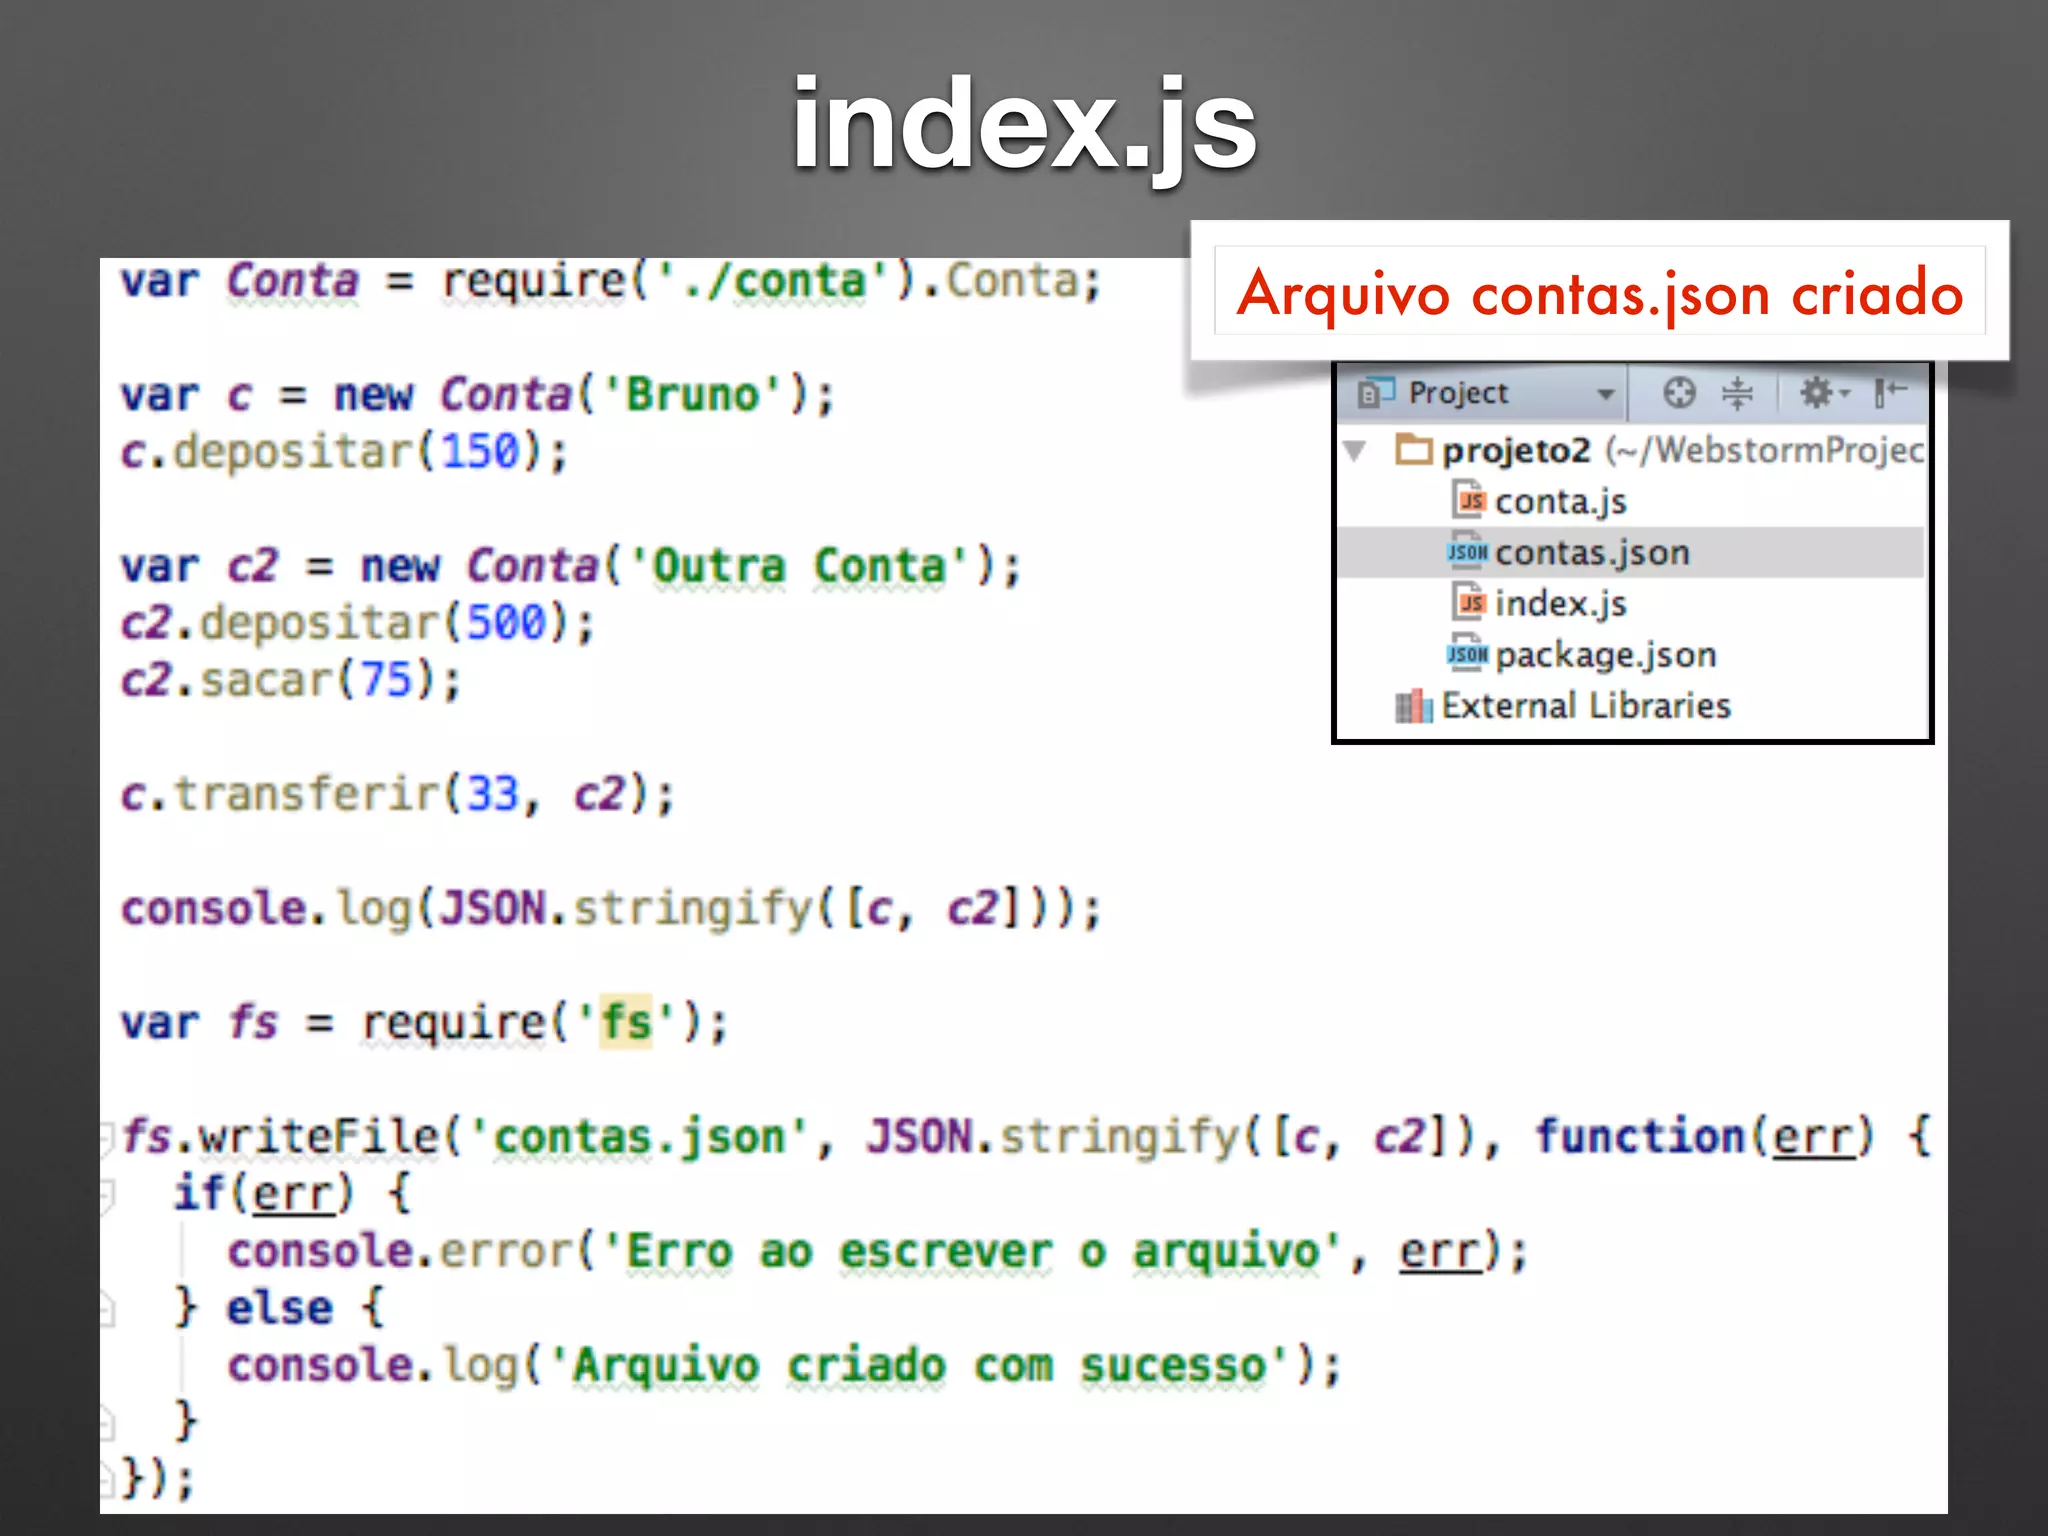The width and height of the screenshot is (2048, 1536).
Task: Hide the Project panel with the pin icon
Action: (1890, 392)
